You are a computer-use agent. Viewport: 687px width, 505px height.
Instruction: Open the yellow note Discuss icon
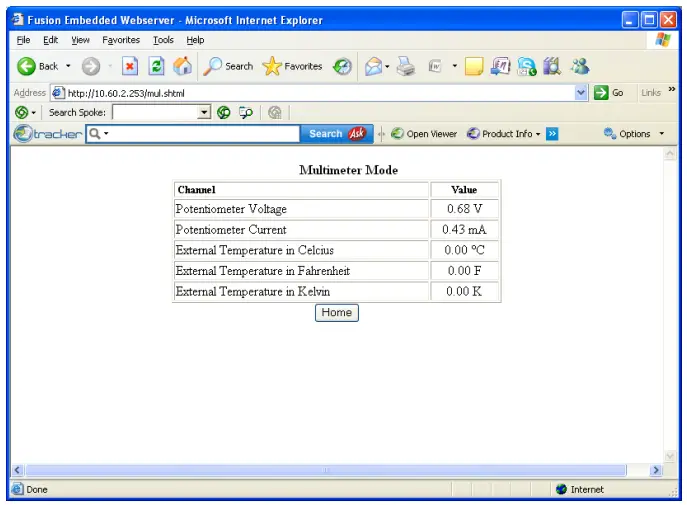pyautogui.click(x=474, y=67)
